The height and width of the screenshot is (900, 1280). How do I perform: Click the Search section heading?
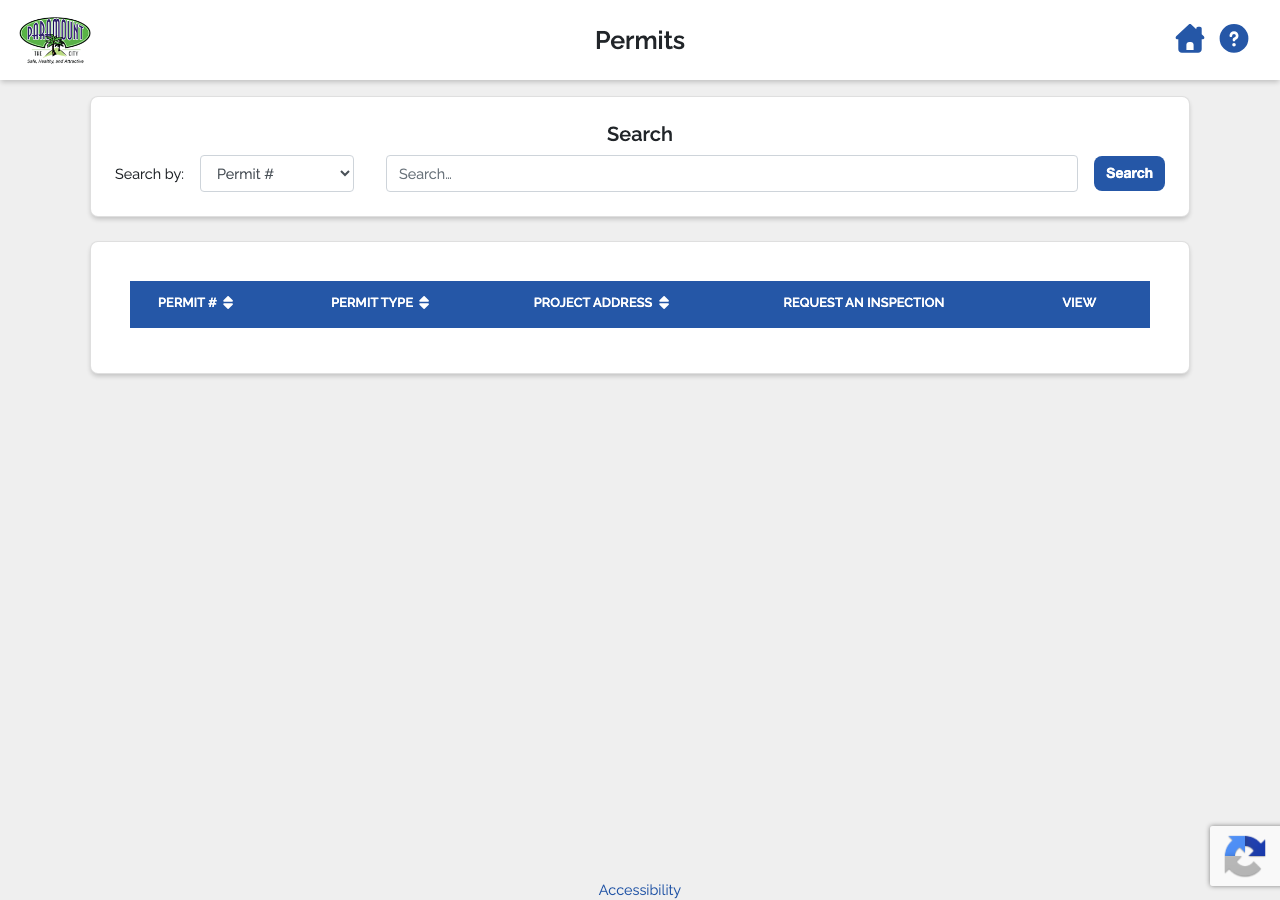click(640, 134)
